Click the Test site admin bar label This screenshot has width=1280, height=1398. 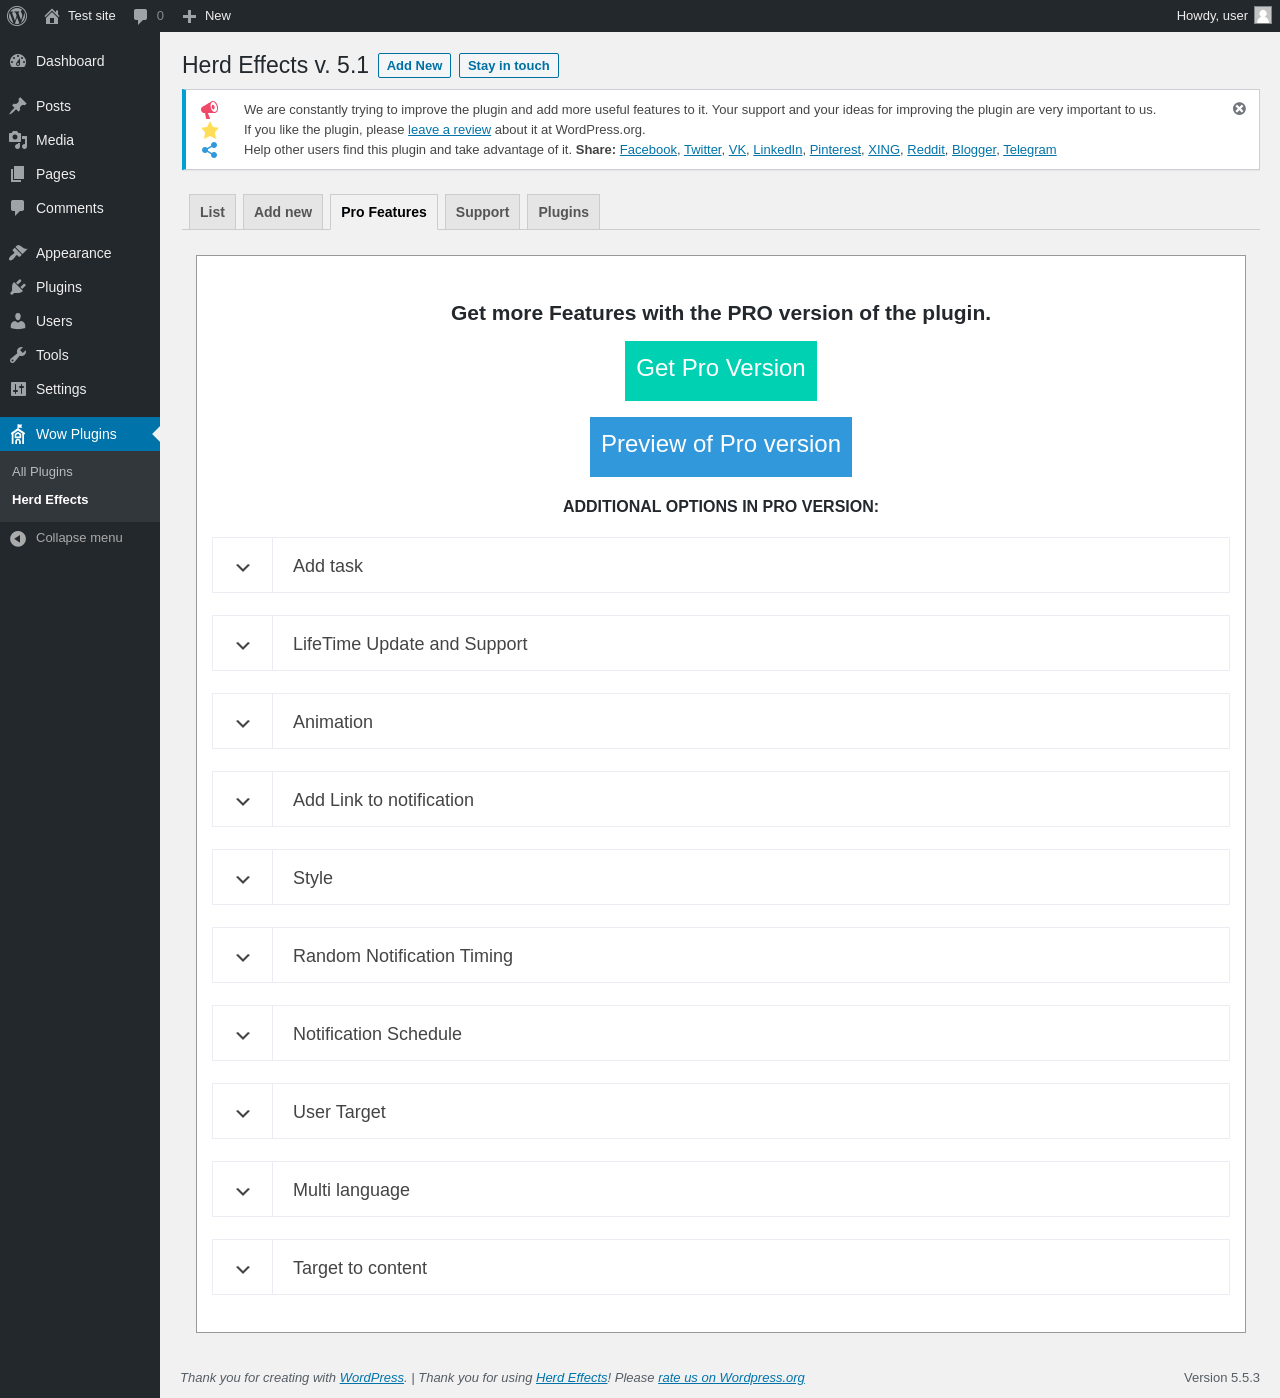pos(92,16)
